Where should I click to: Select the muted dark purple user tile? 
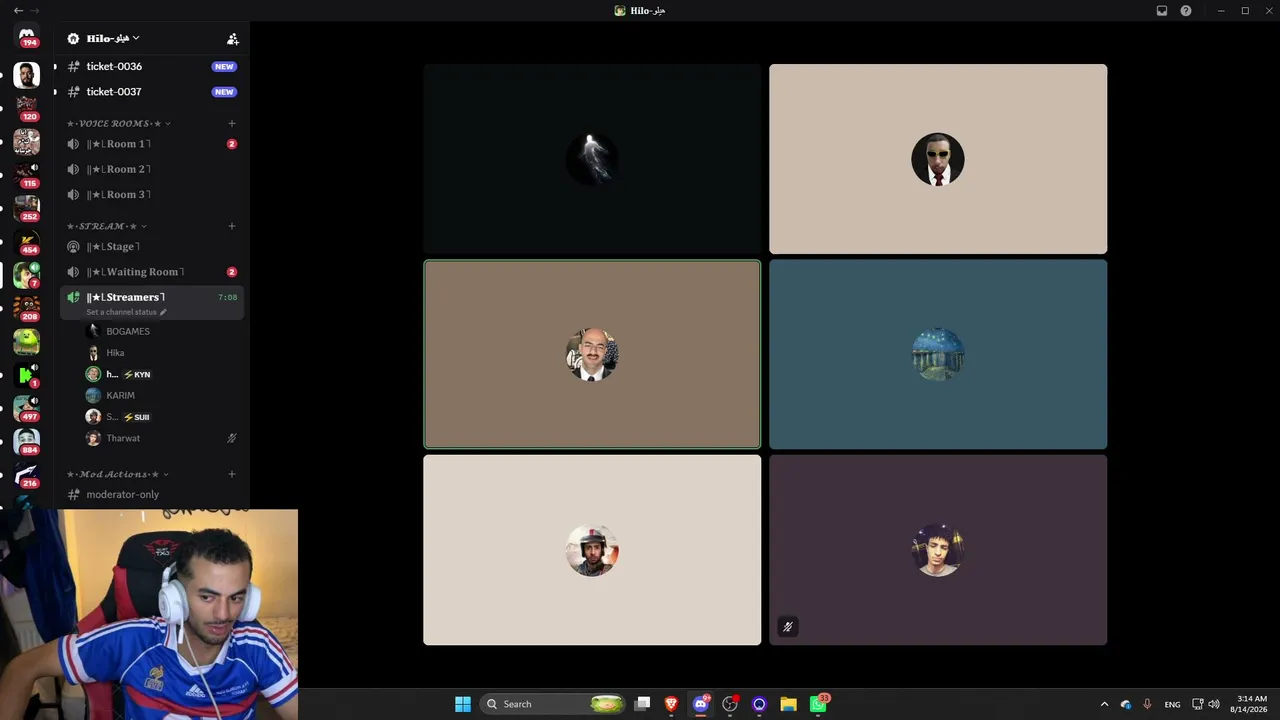coord(938,550)
